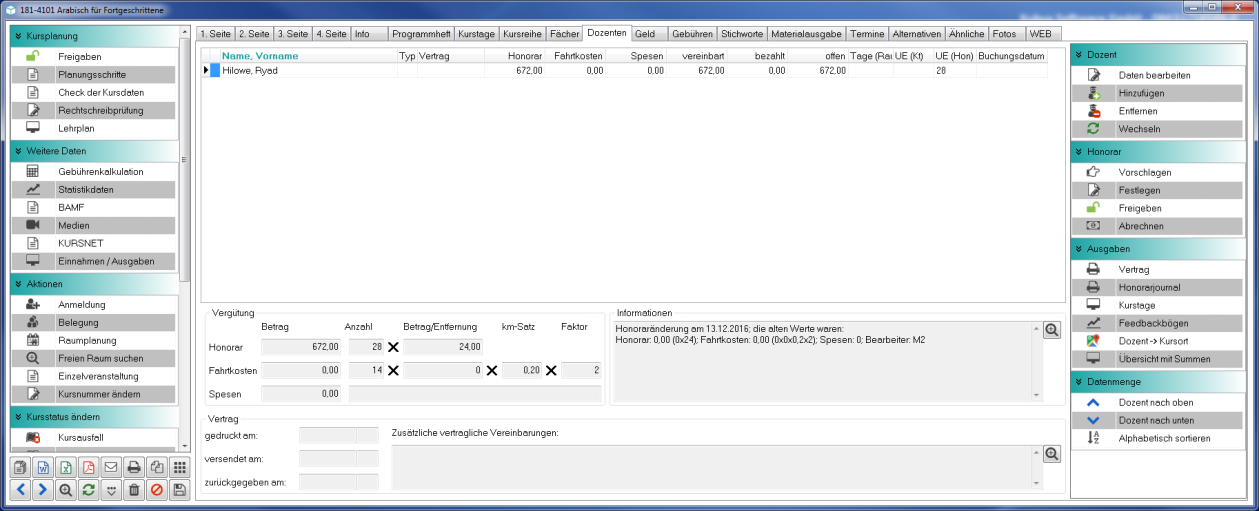Click the trash delete icon in bottom toolbar

(134, 490)
